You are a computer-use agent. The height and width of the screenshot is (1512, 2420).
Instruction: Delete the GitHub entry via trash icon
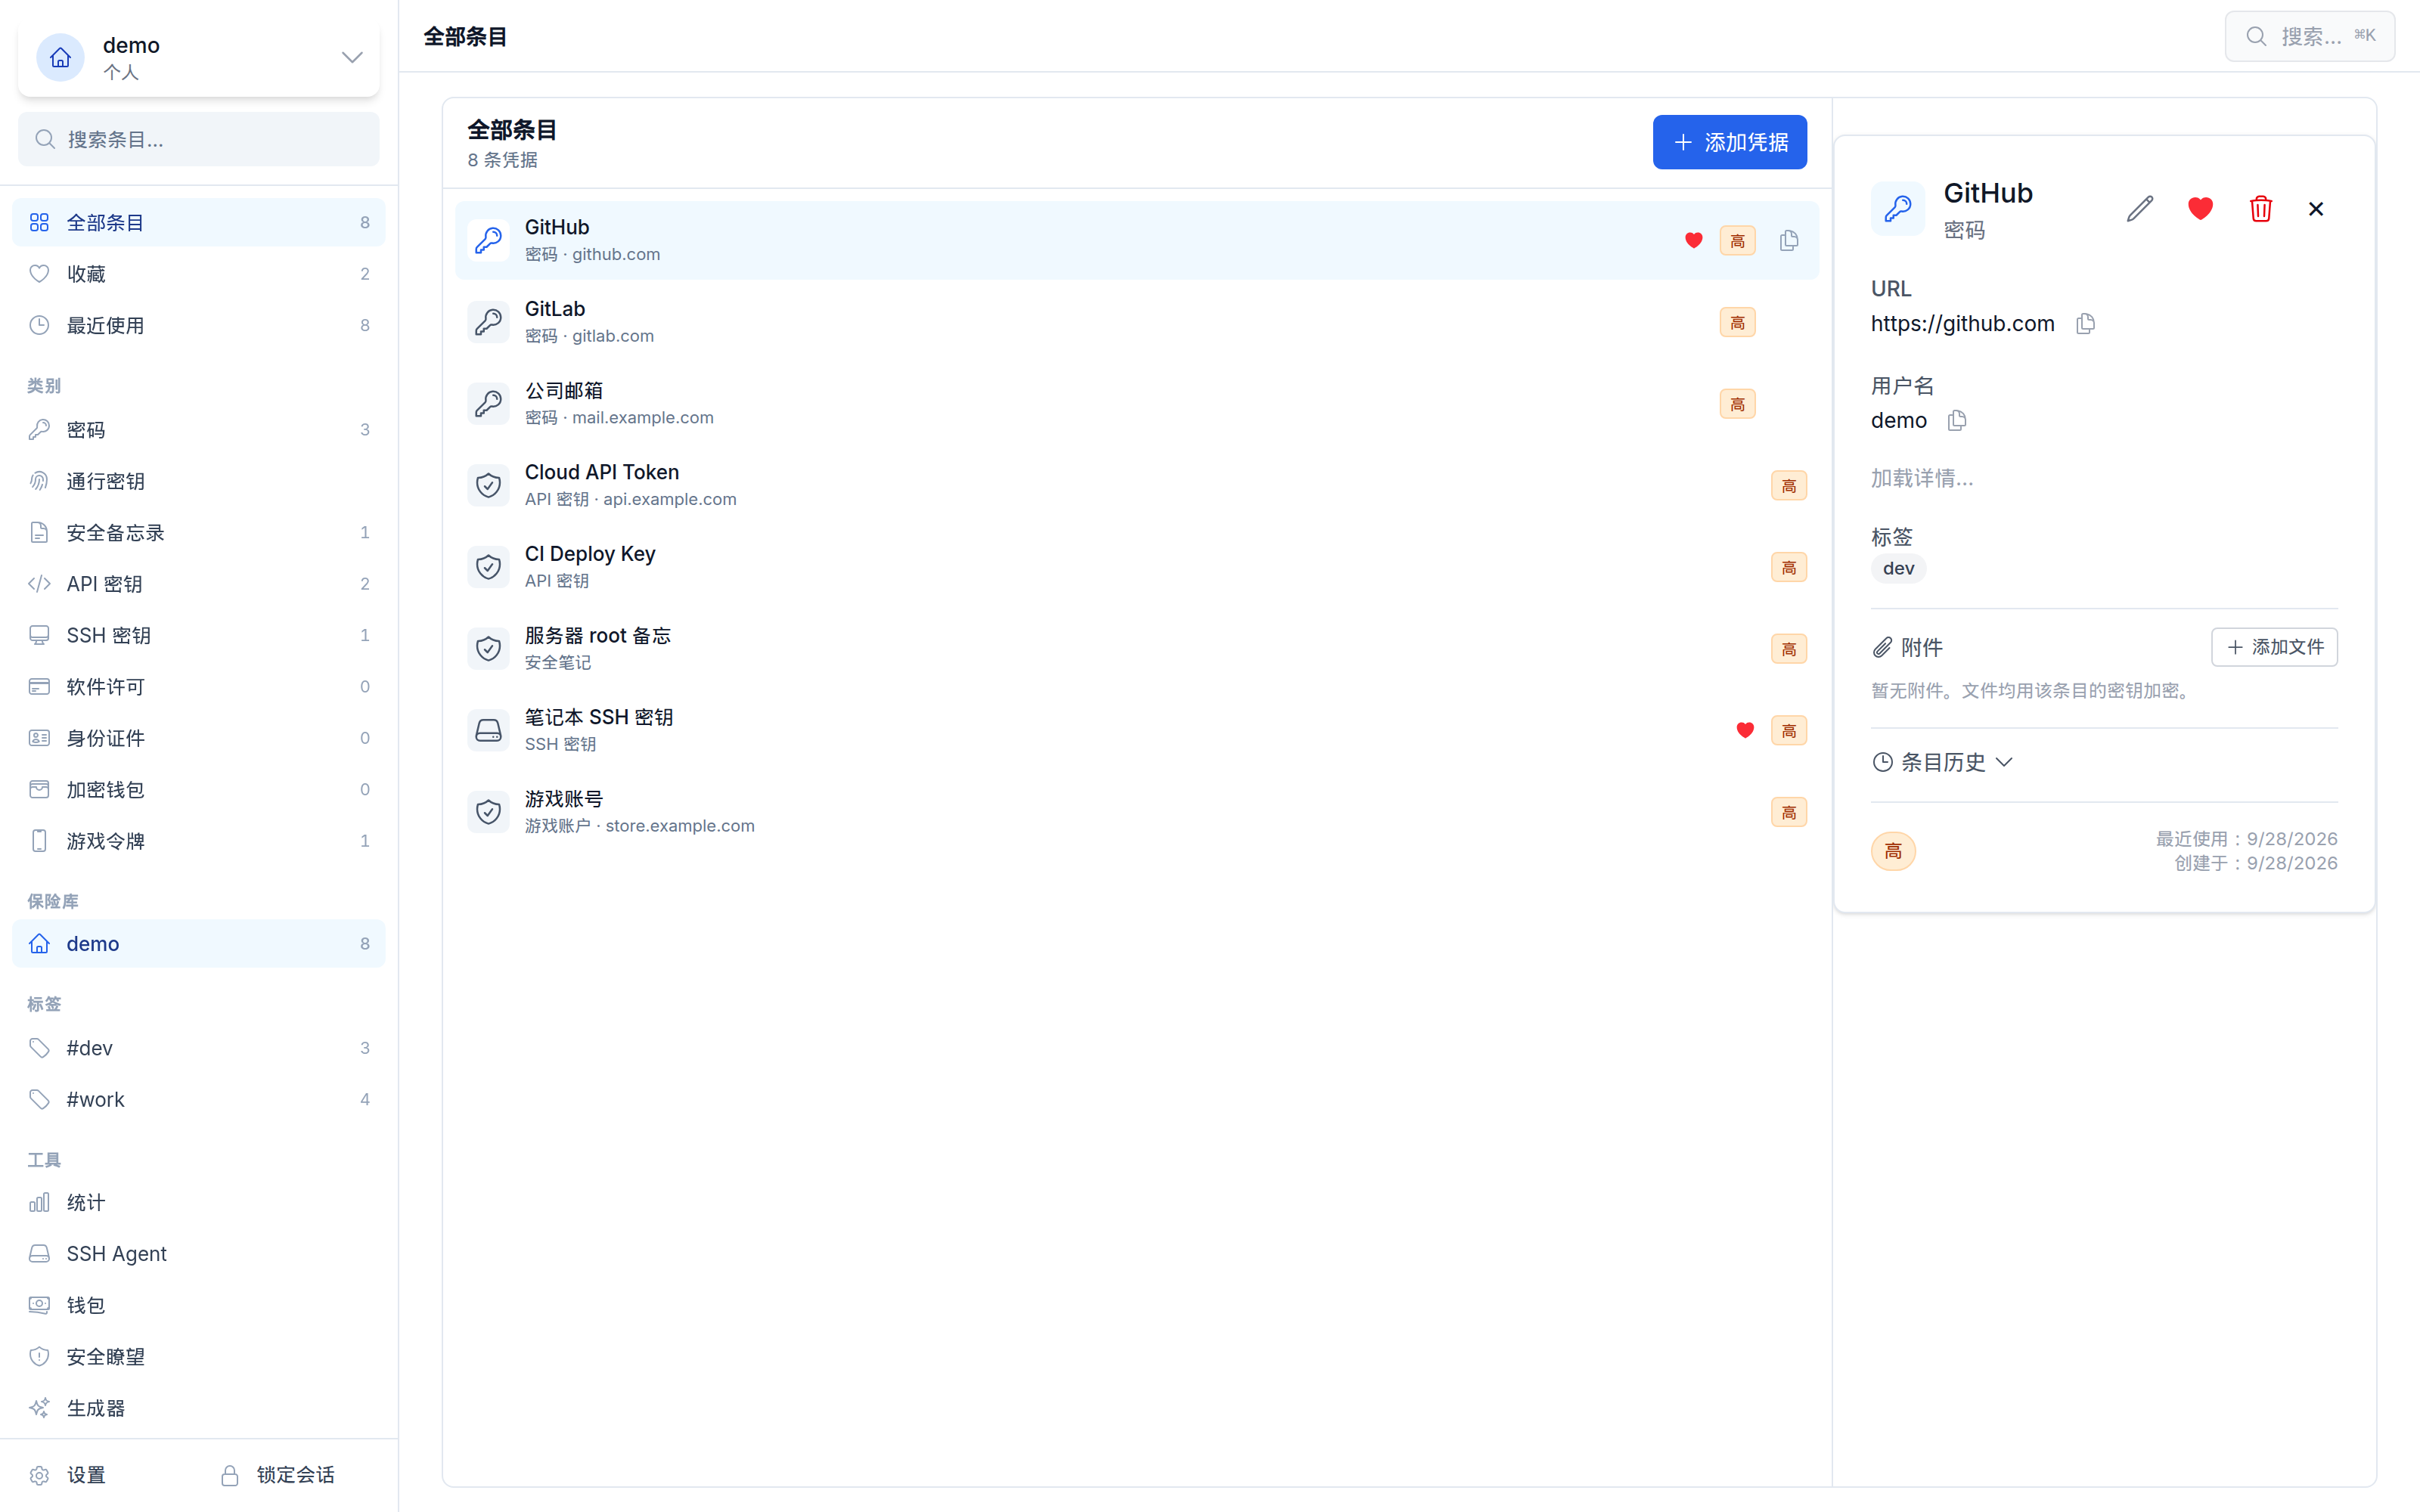(x=2260, y=209)
